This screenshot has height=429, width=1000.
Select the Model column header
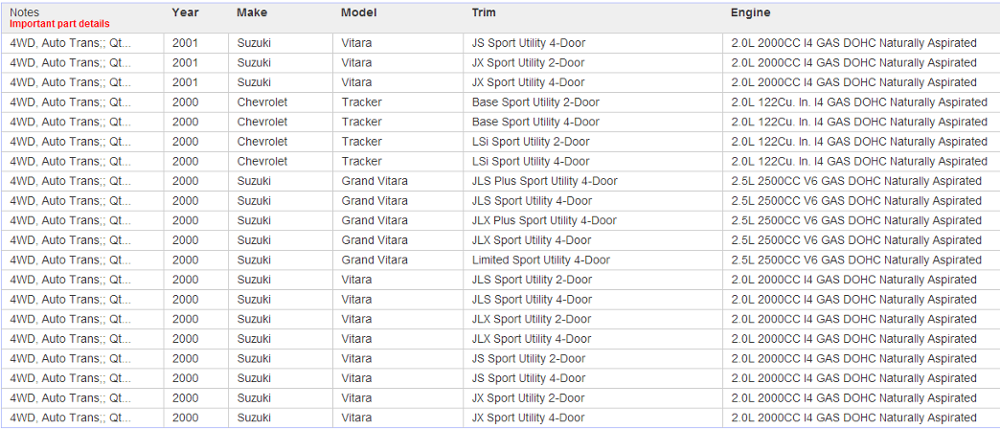(358, 12)
